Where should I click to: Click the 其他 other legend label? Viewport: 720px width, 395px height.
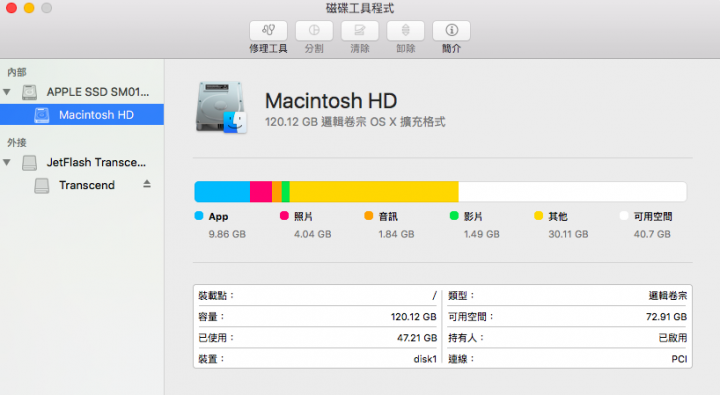(558, 216)
